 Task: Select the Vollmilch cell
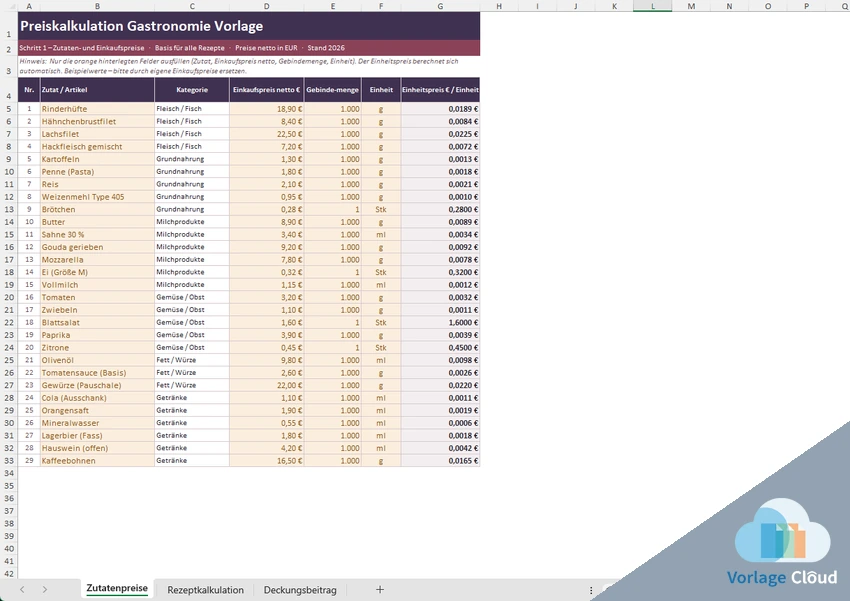pos(97,285)
